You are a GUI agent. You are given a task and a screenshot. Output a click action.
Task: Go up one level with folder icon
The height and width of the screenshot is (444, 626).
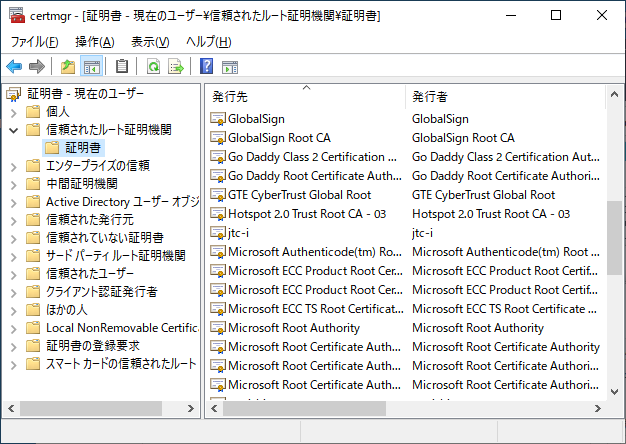67,66
